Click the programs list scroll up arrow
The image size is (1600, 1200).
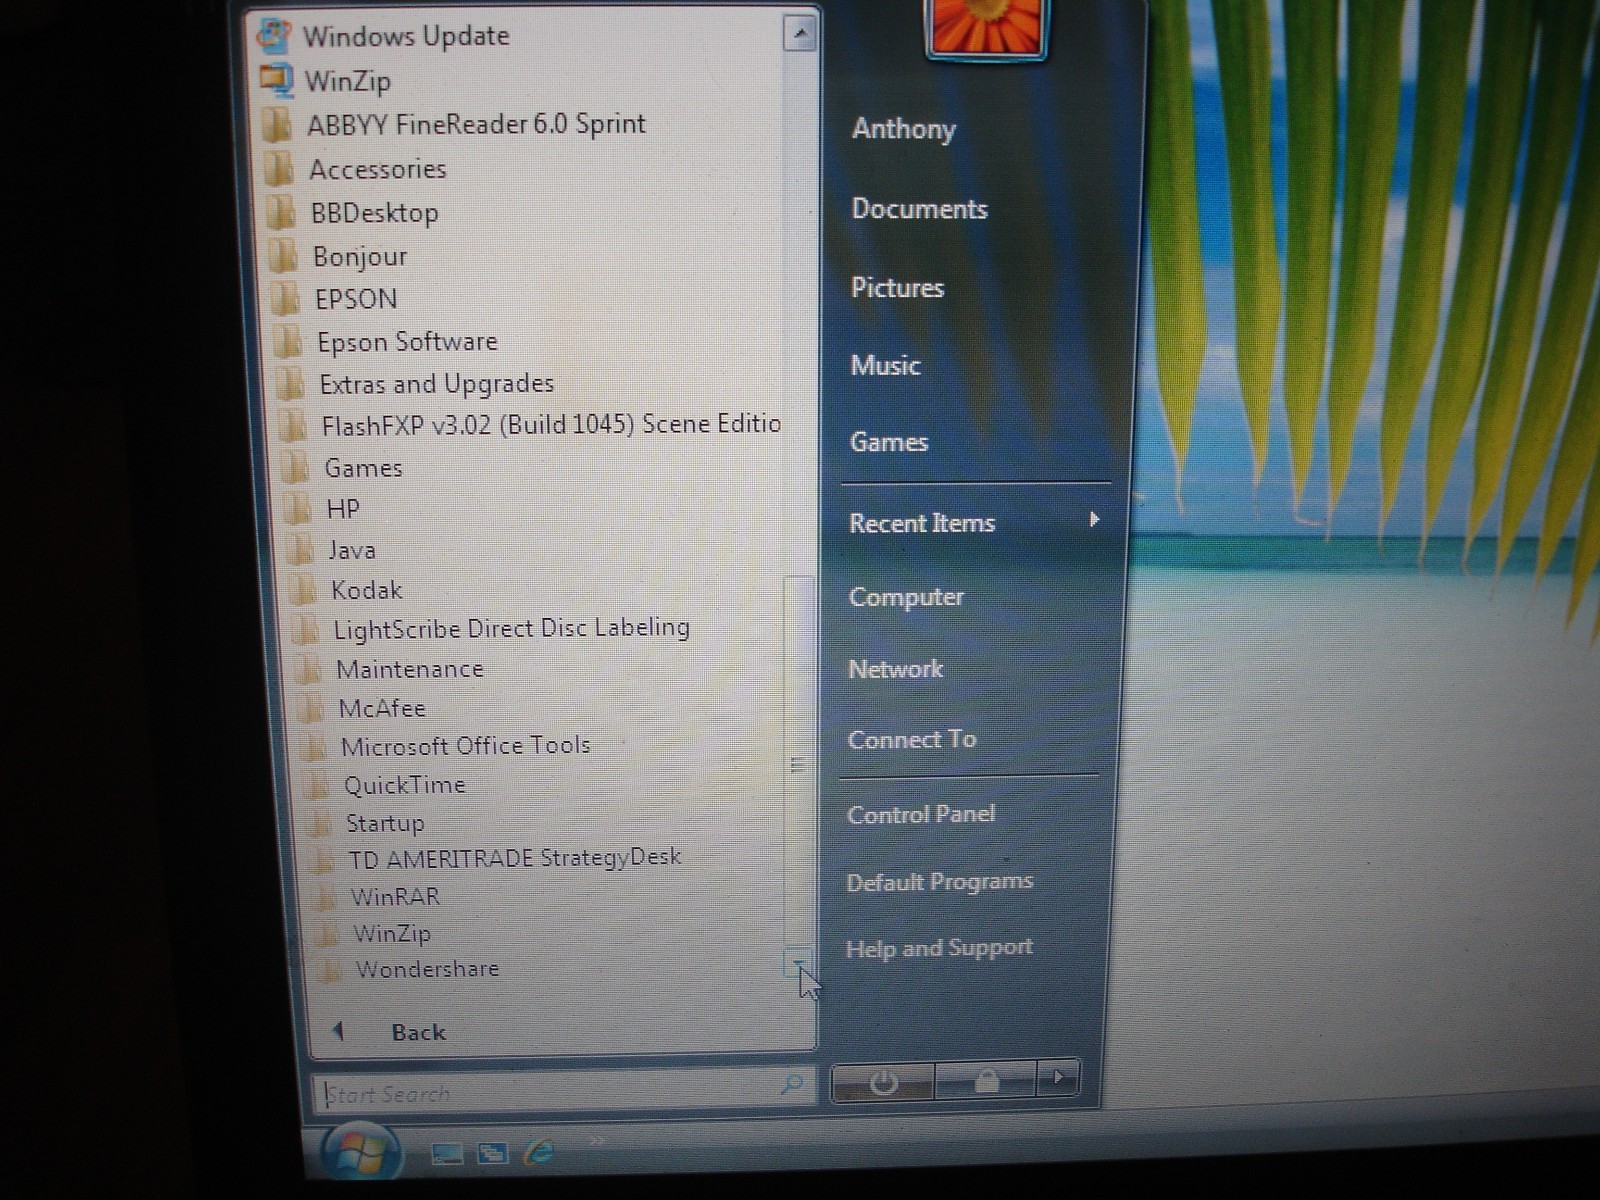tap(799, 34)
